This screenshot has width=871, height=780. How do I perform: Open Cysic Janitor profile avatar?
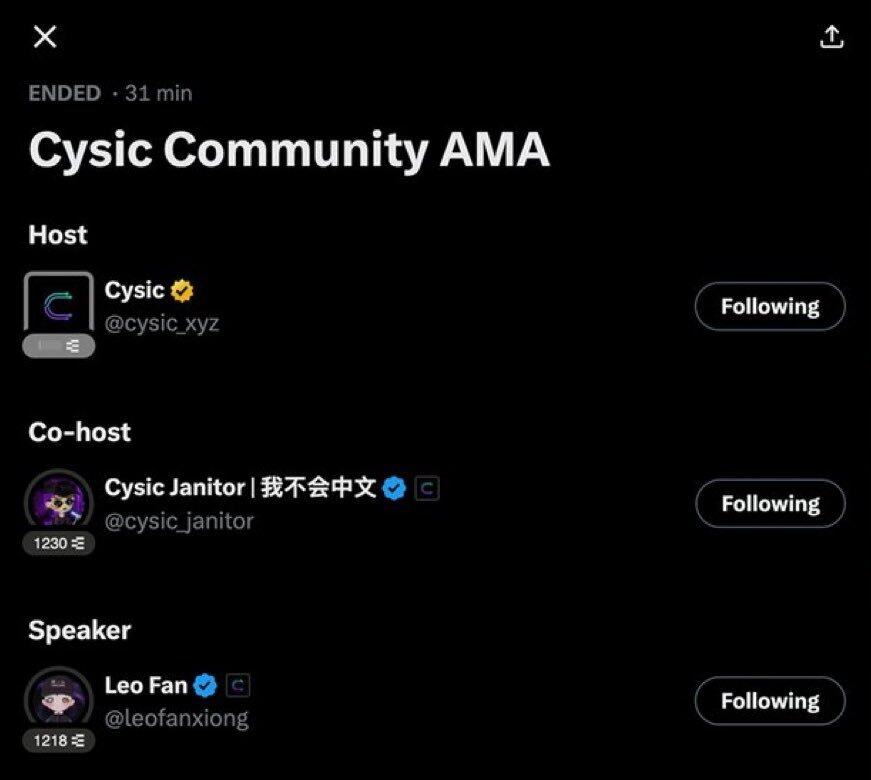[x=58, y=500]
